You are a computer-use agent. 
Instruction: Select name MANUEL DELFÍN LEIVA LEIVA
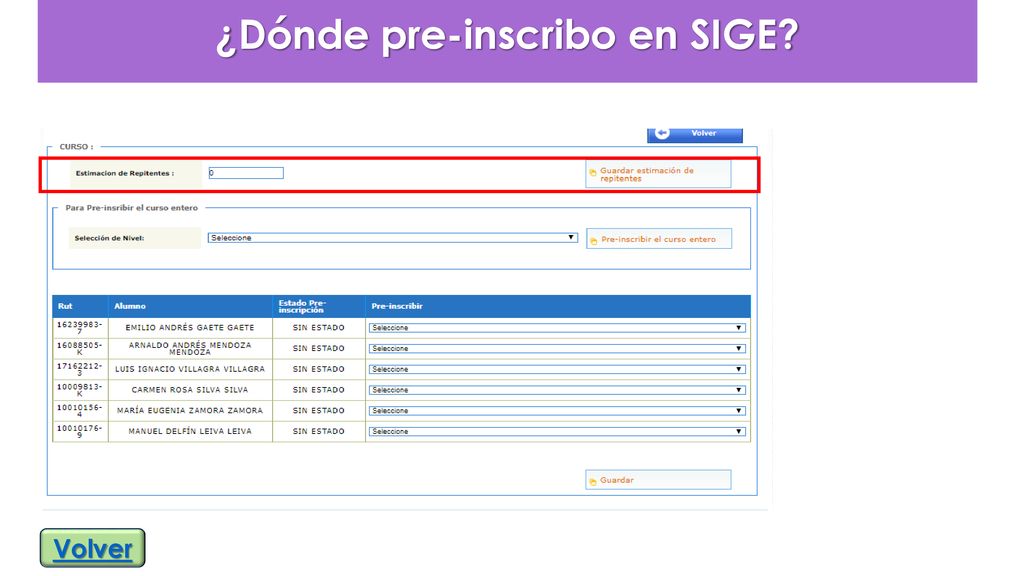(190, 432)
